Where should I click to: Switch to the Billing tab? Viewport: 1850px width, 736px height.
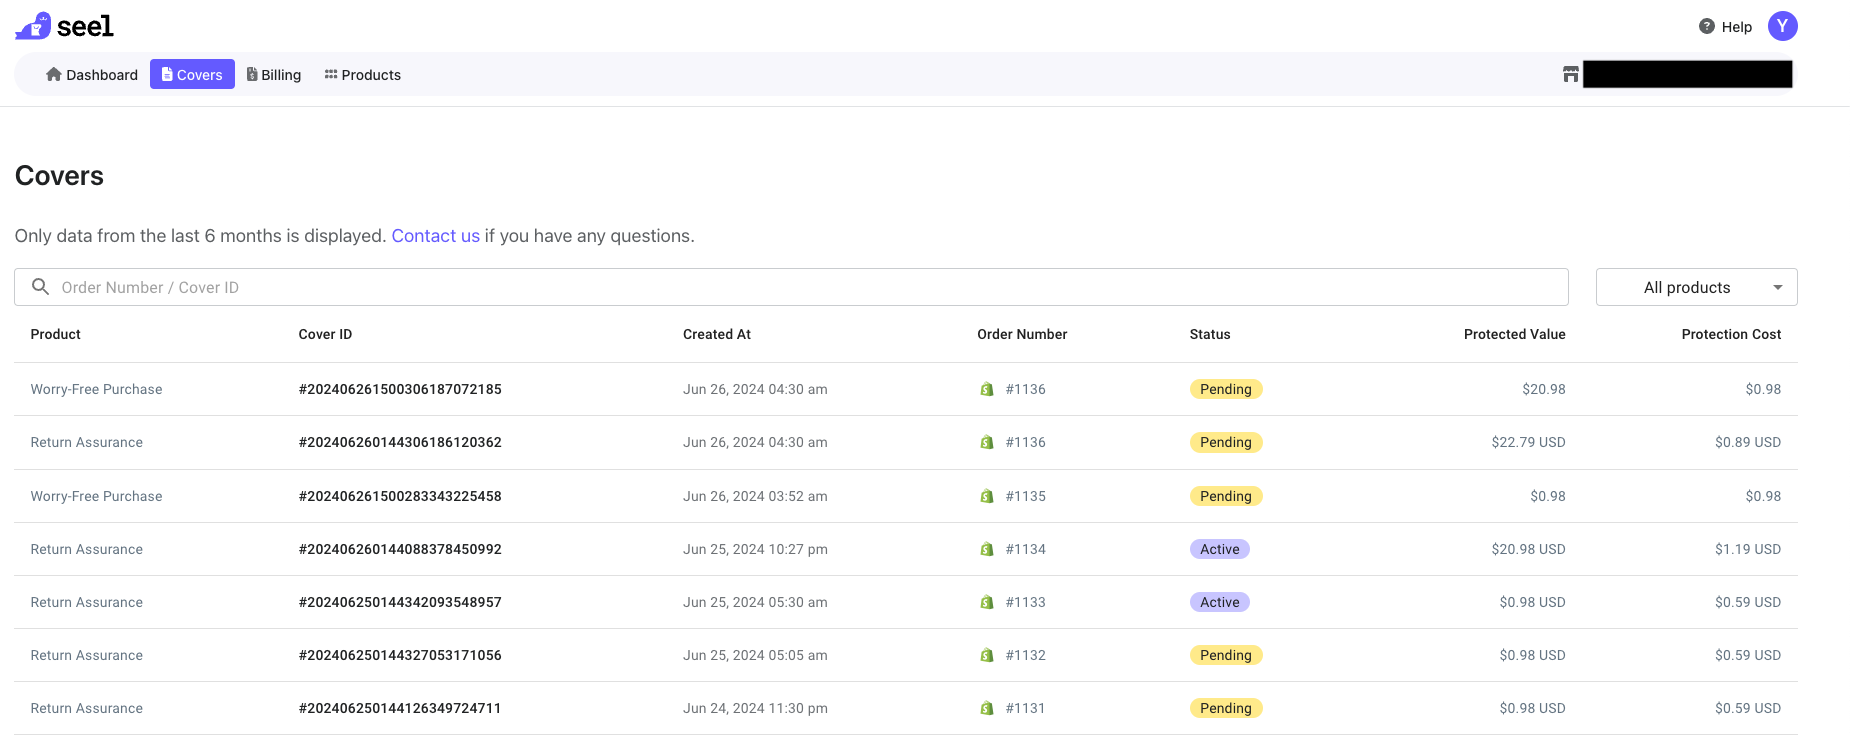[x=274, y=75]
